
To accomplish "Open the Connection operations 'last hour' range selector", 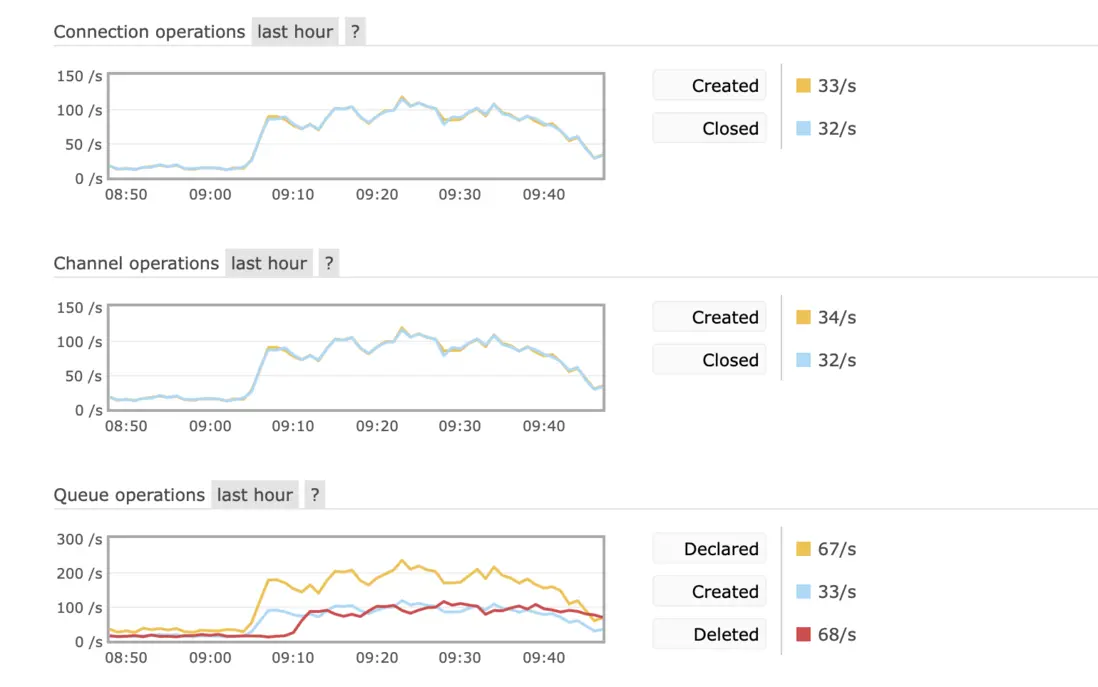I will point(295,32).
